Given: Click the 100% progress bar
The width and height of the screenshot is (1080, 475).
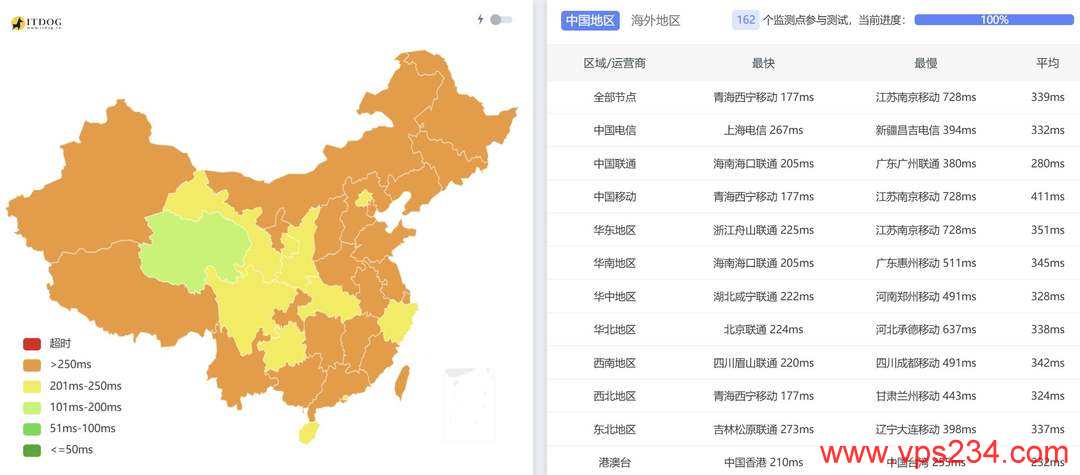Looking at the screenshot, I should coord(993,20).
